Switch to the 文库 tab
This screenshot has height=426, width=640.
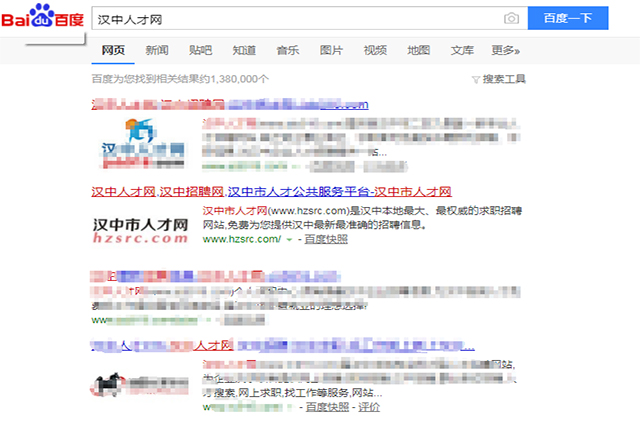(462, 50)
